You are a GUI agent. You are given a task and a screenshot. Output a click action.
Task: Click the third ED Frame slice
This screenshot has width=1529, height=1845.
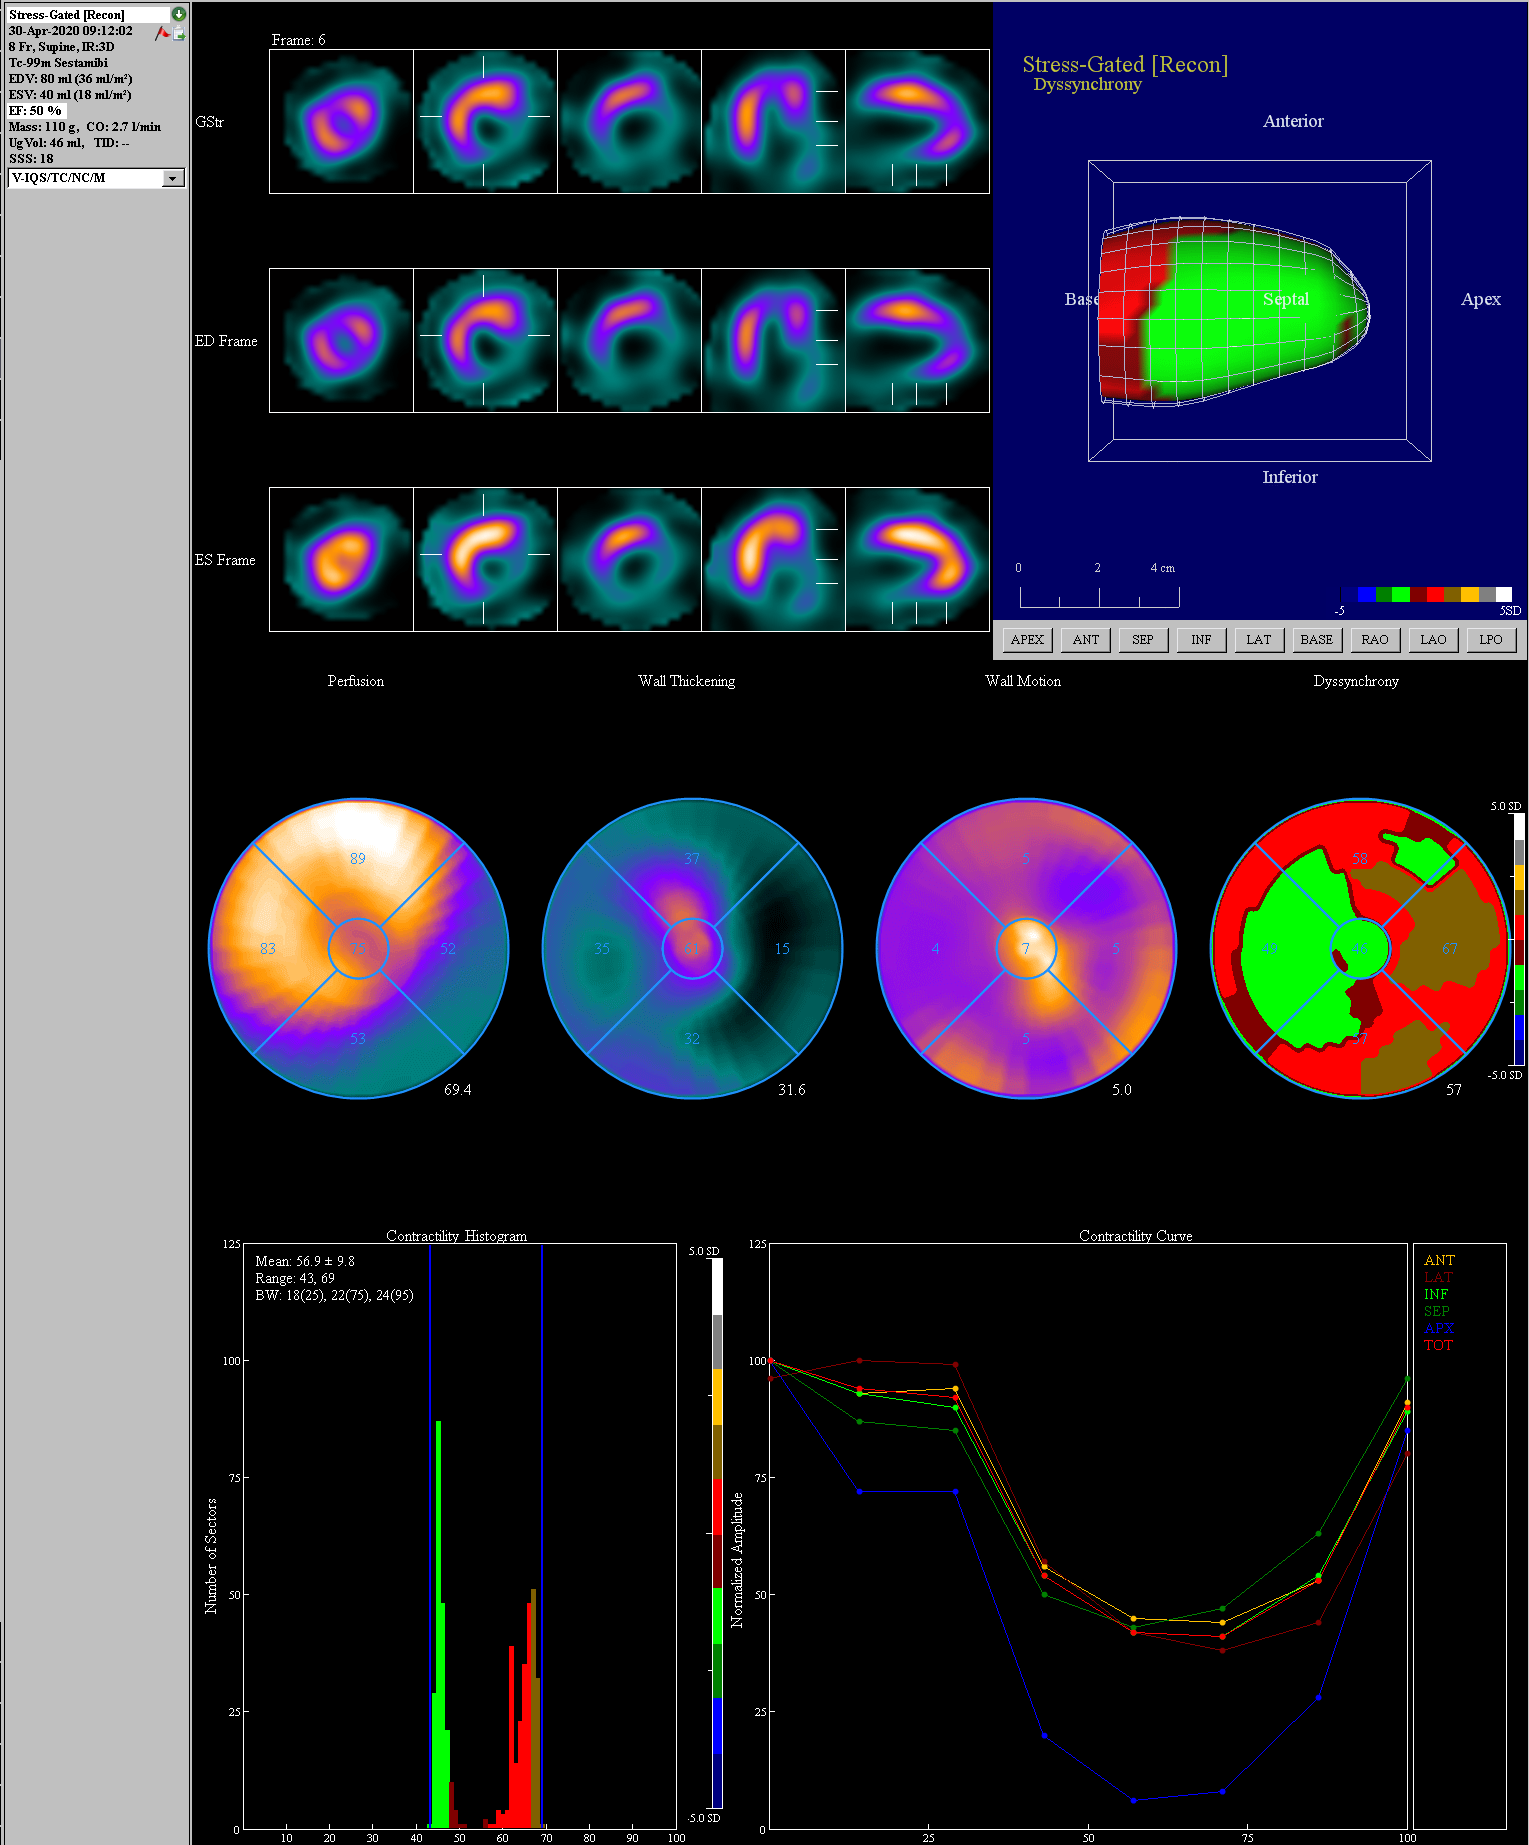(629, 340)
